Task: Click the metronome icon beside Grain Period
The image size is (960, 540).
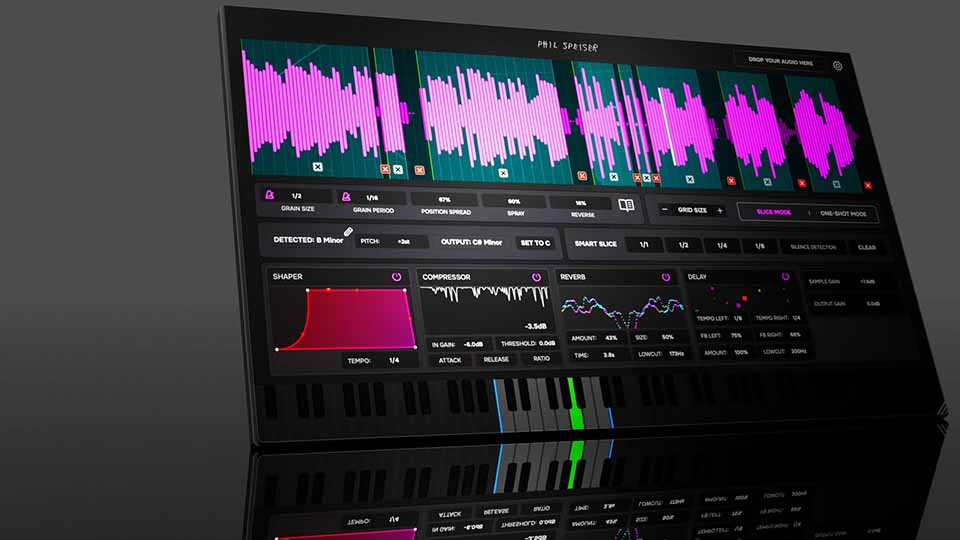Action: (x=347, y=197)
